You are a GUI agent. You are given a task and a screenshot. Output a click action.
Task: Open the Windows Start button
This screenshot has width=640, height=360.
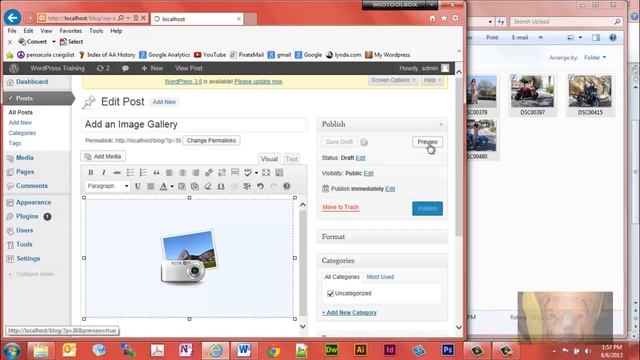(x=11, y=351)
